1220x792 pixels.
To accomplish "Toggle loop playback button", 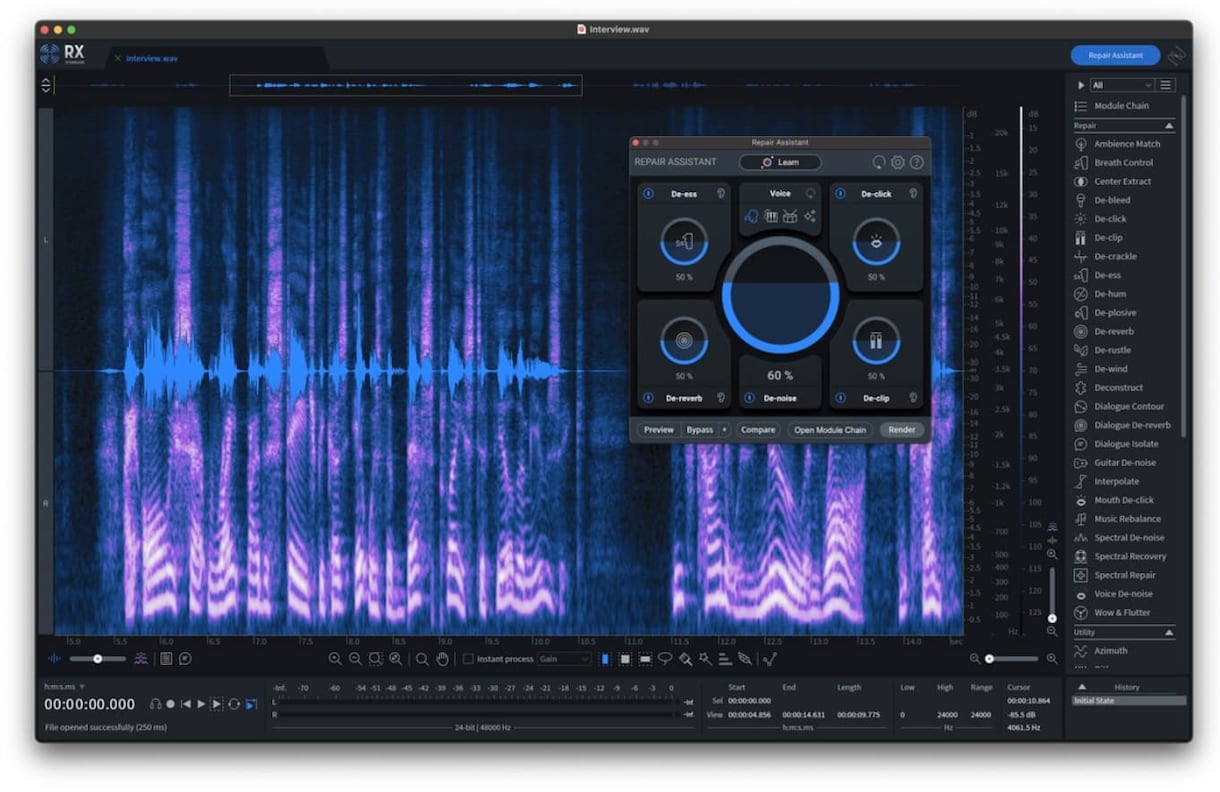I will [x=234, y=704].
